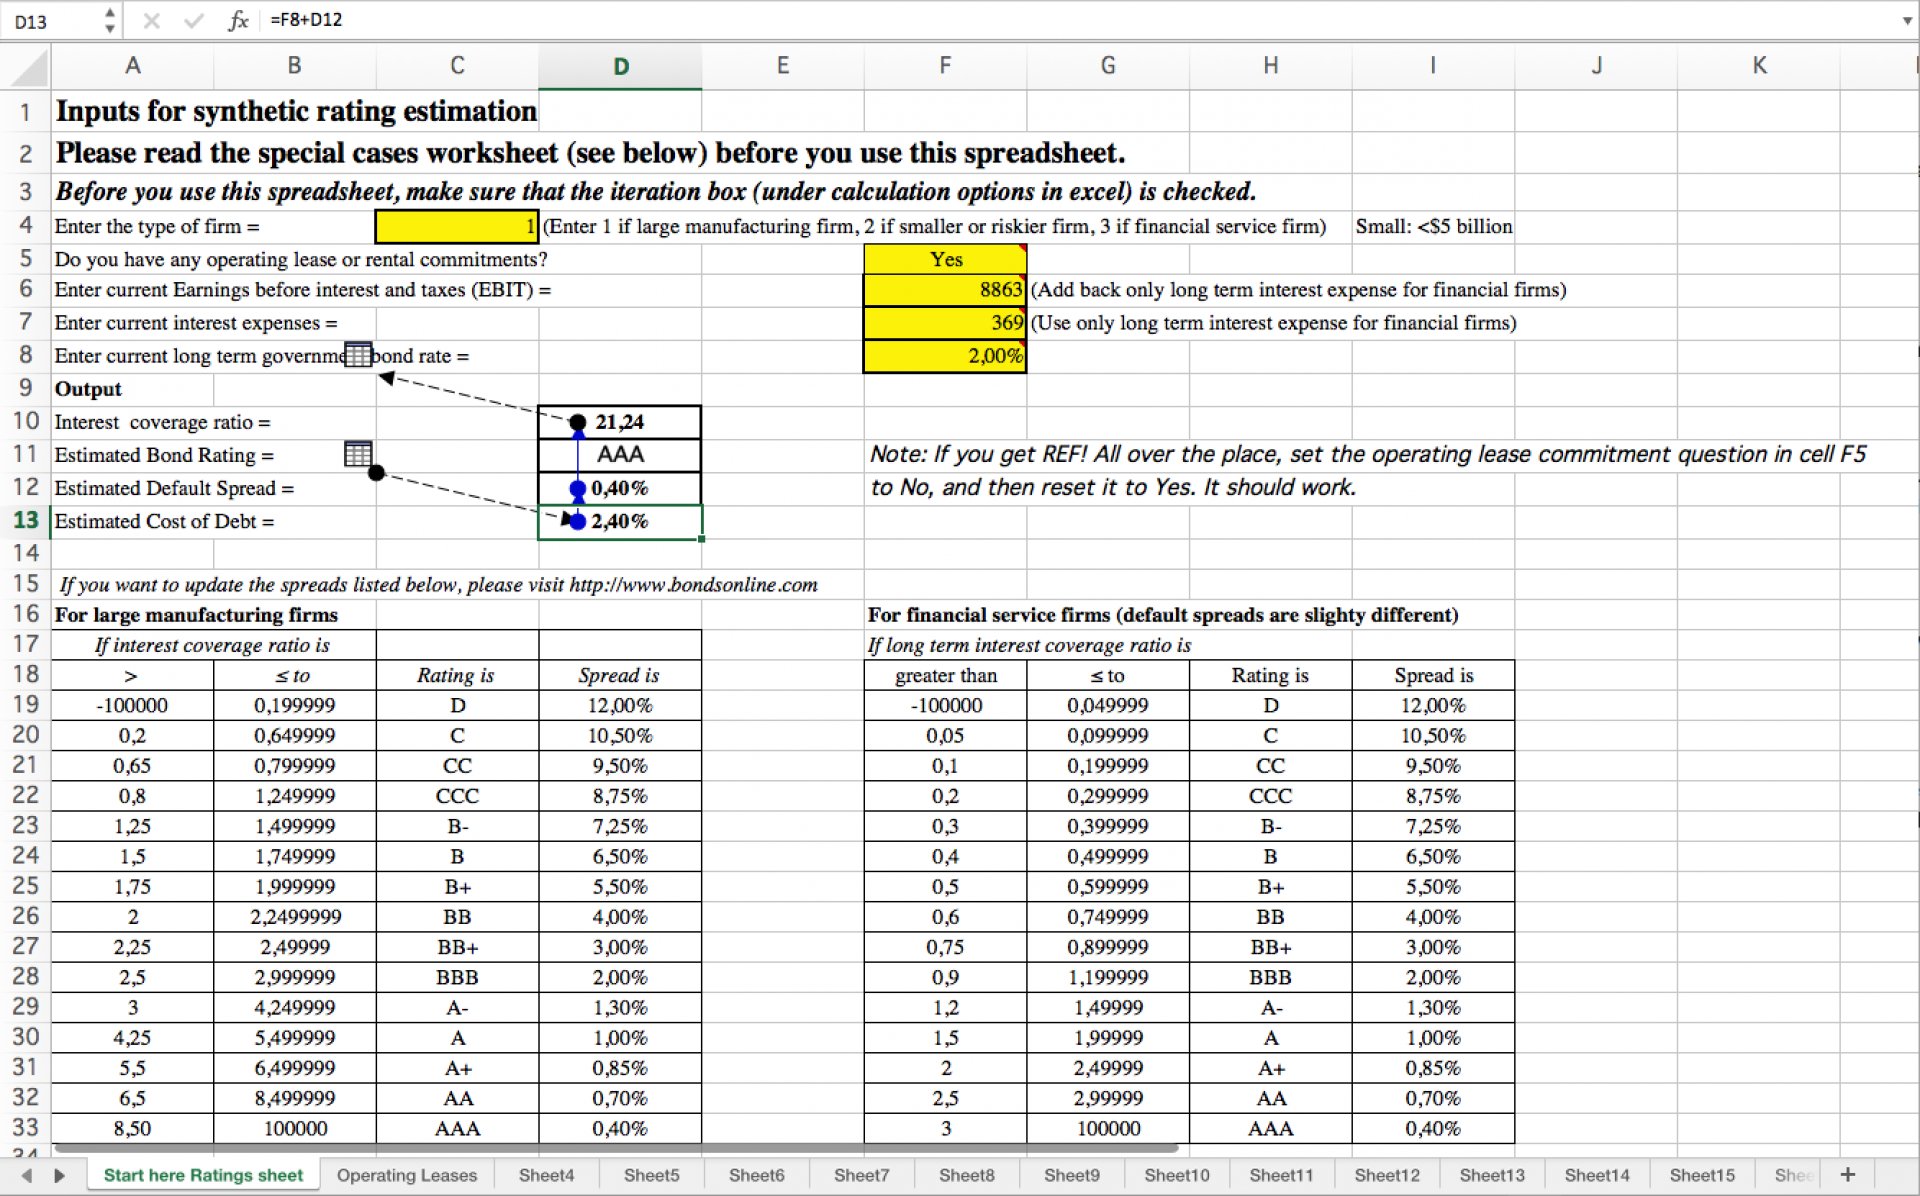Switch to the Sheet6 tab
Viewport: 1920px width, 1196px height.
pyautogui.click(x=756, y=1175)
